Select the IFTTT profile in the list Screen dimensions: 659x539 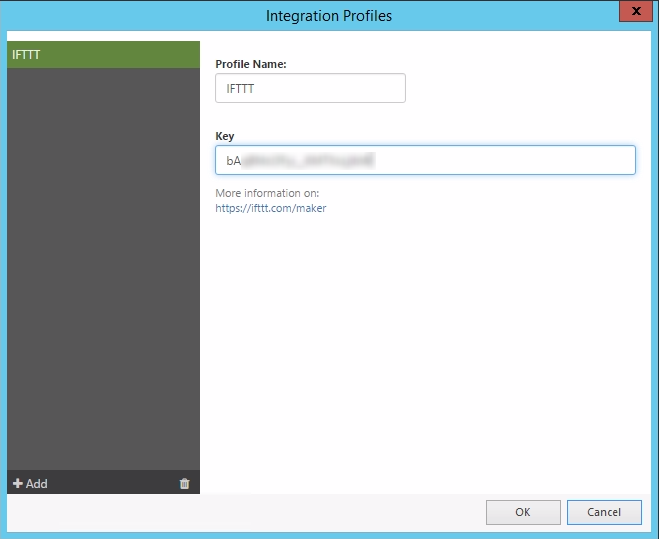pos(103,55)
